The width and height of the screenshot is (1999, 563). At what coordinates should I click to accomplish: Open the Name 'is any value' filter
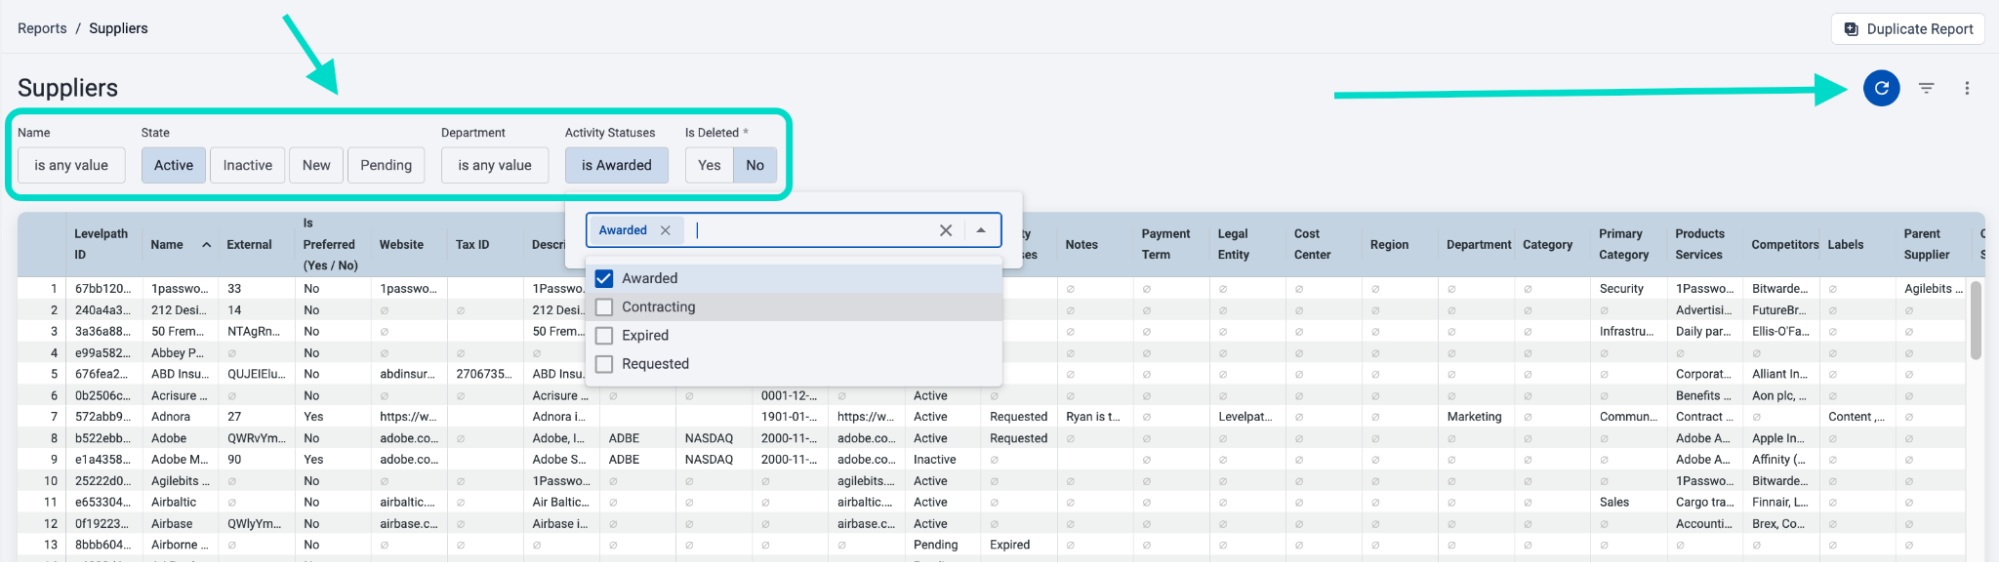tap(71, 165)
